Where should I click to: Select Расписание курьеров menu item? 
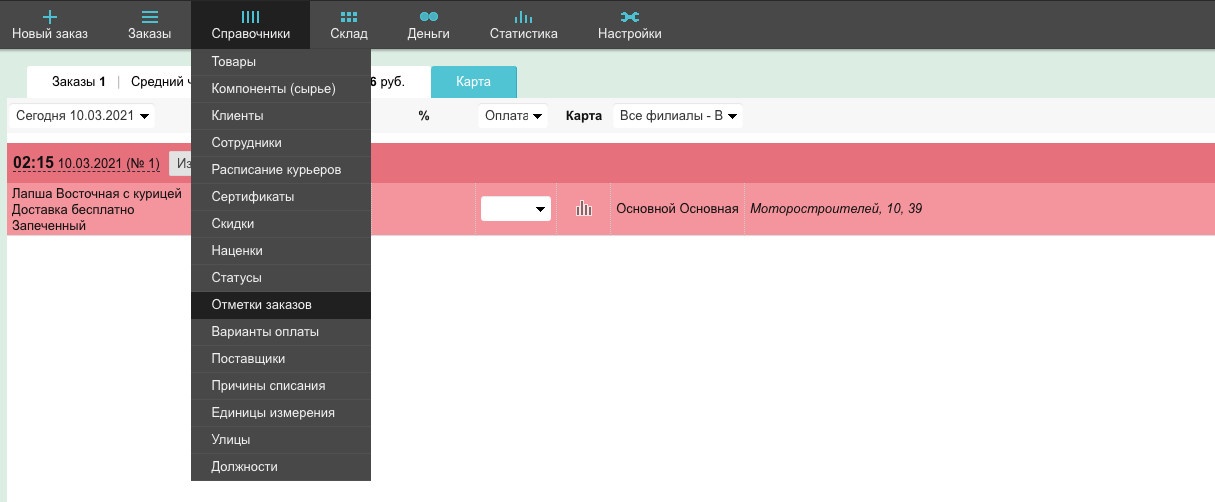[x=276, y=170]
